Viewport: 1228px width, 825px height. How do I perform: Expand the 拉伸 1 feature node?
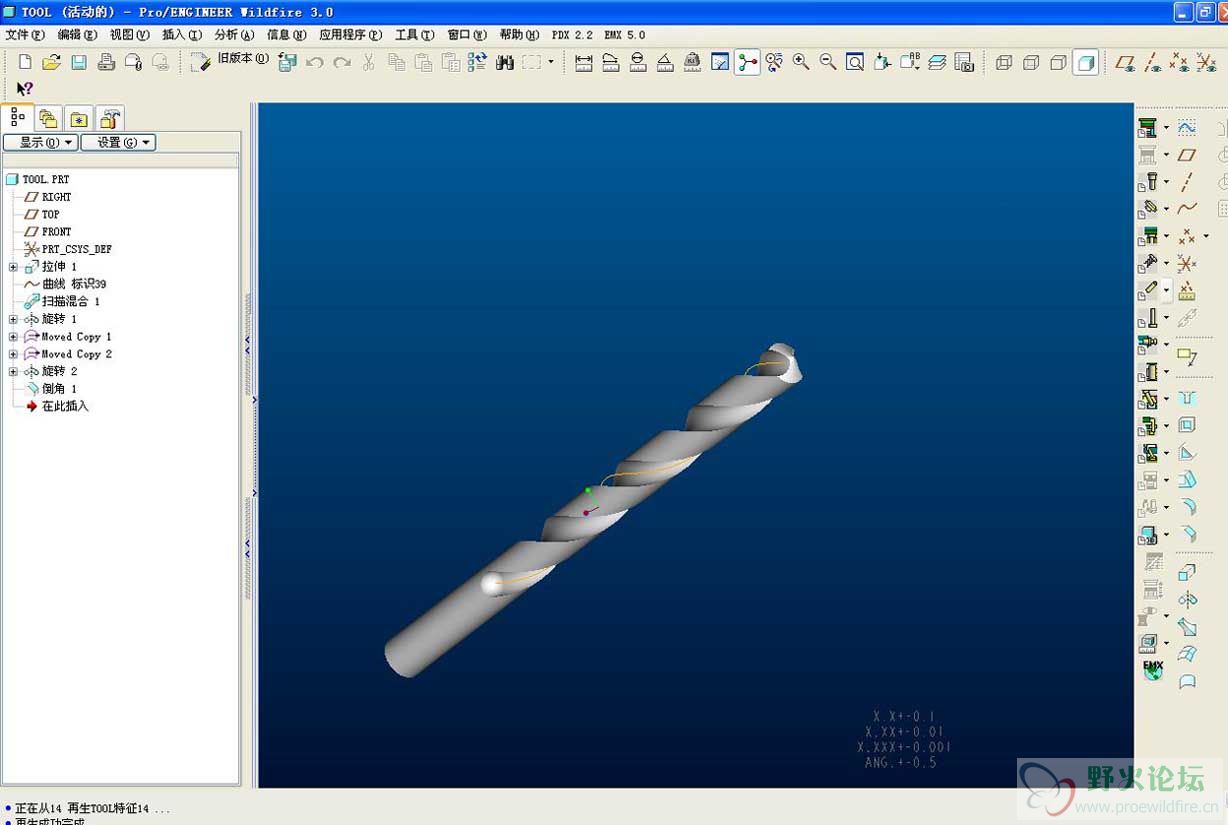[x=13, y=267]
